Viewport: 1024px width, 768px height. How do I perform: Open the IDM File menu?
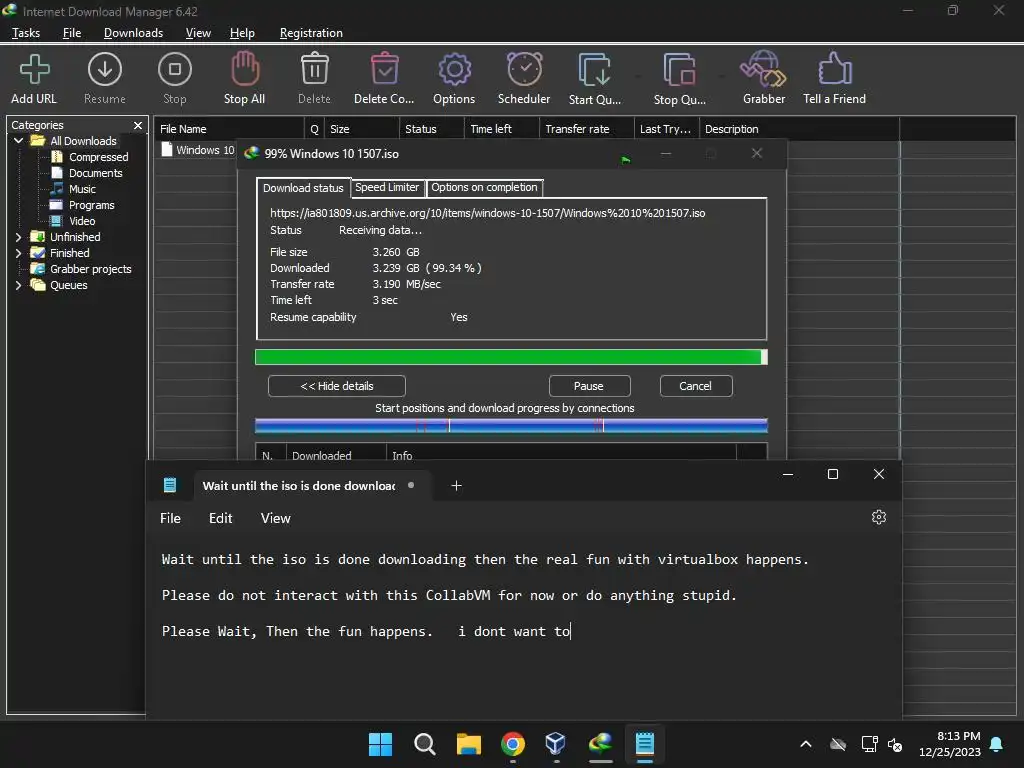72,33
